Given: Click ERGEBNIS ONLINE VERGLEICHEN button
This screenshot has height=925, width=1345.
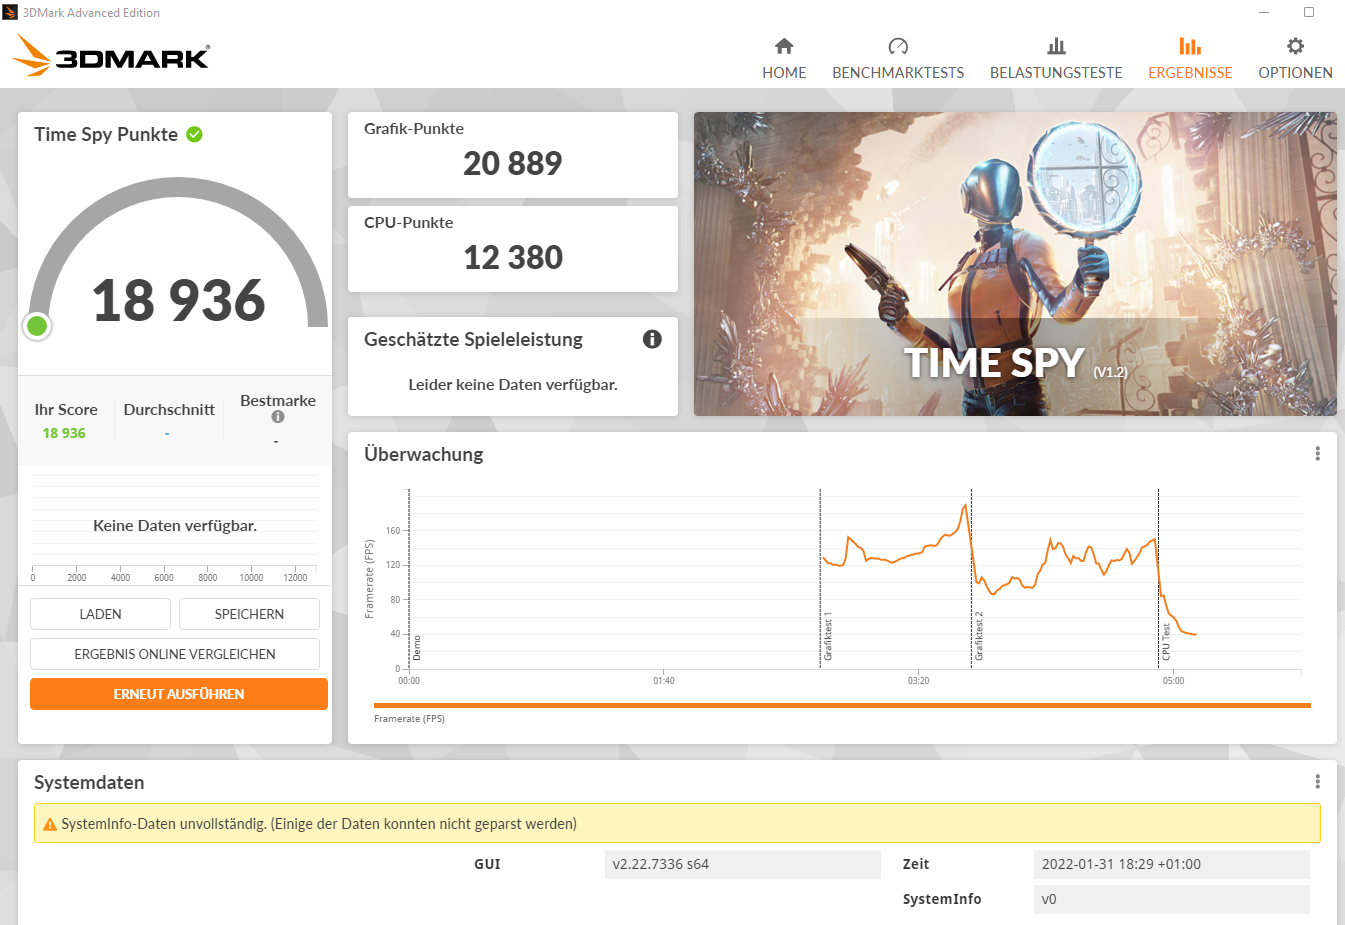Looking at the screenshot, I should (175, 654).
